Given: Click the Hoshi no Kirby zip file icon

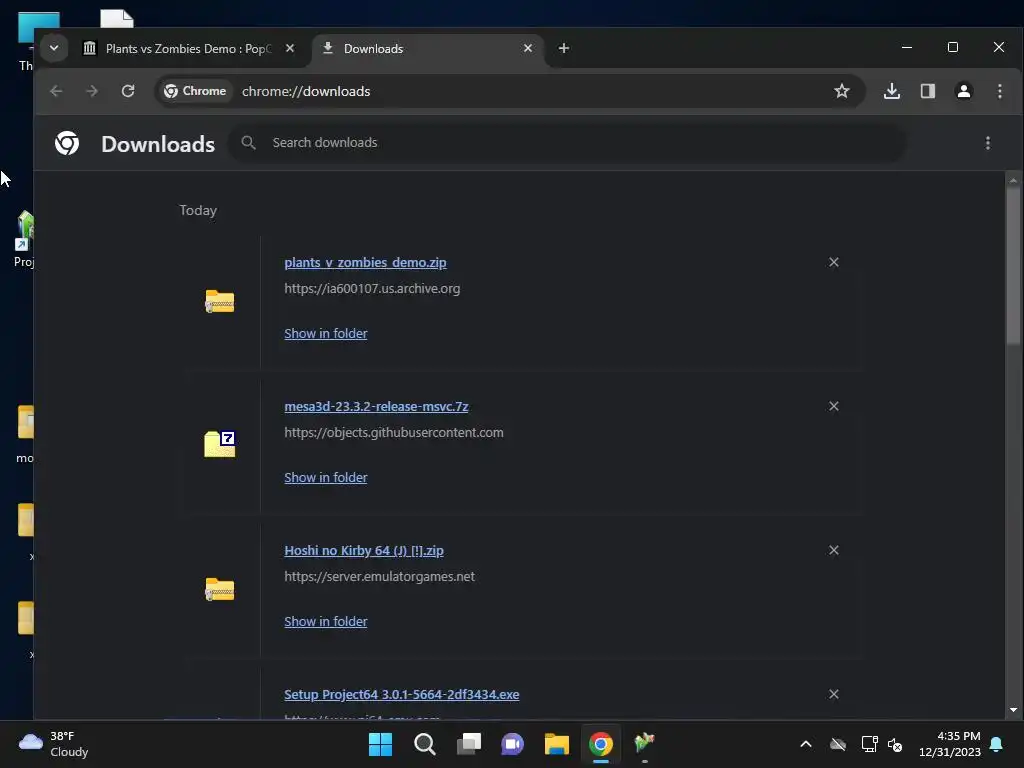Looking at the screenshot, I should click(219, 590).
